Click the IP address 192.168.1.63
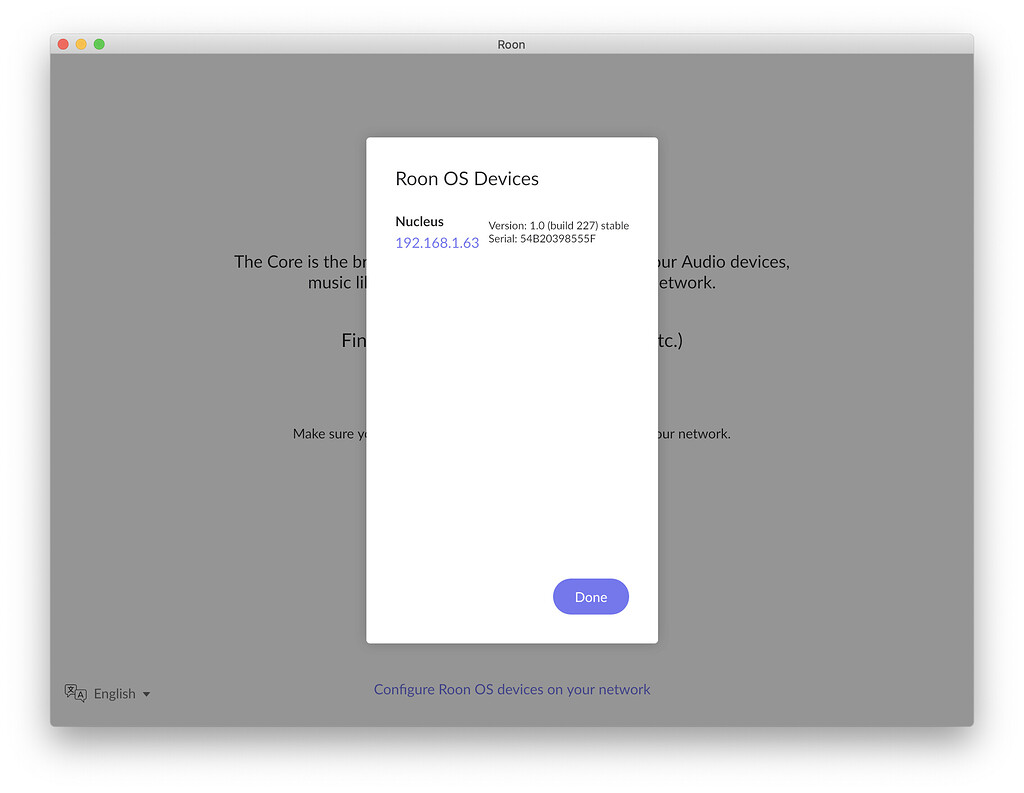 pos(437,242)
